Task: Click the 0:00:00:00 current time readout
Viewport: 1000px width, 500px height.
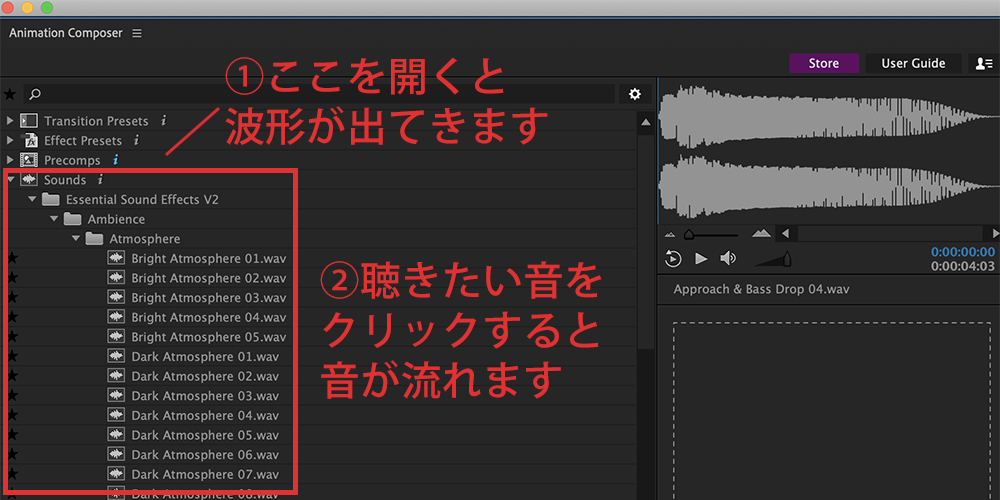Action: point(962,252)
